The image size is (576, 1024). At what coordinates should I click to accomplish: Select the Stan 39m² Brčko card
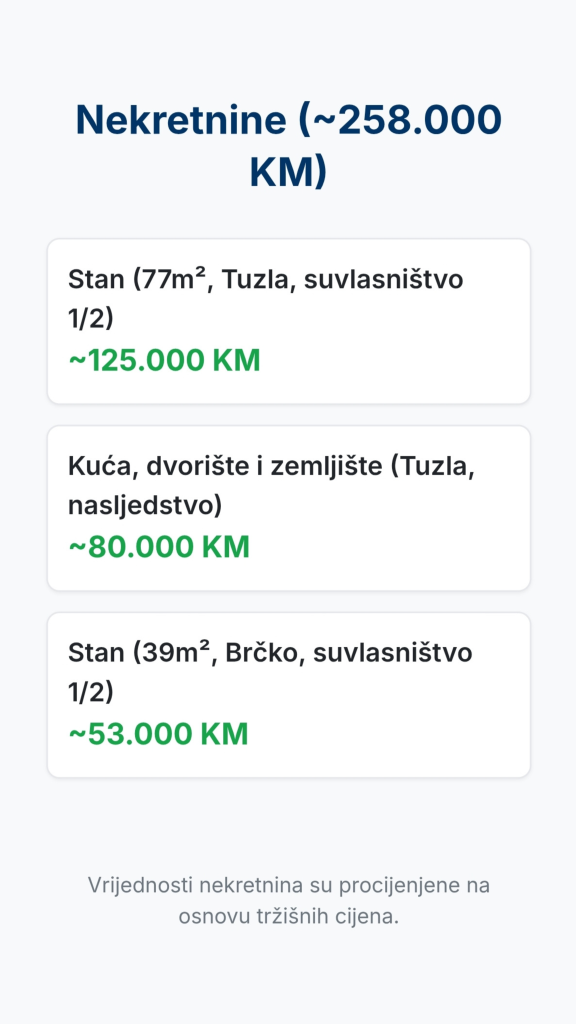(x=288, y=695)
